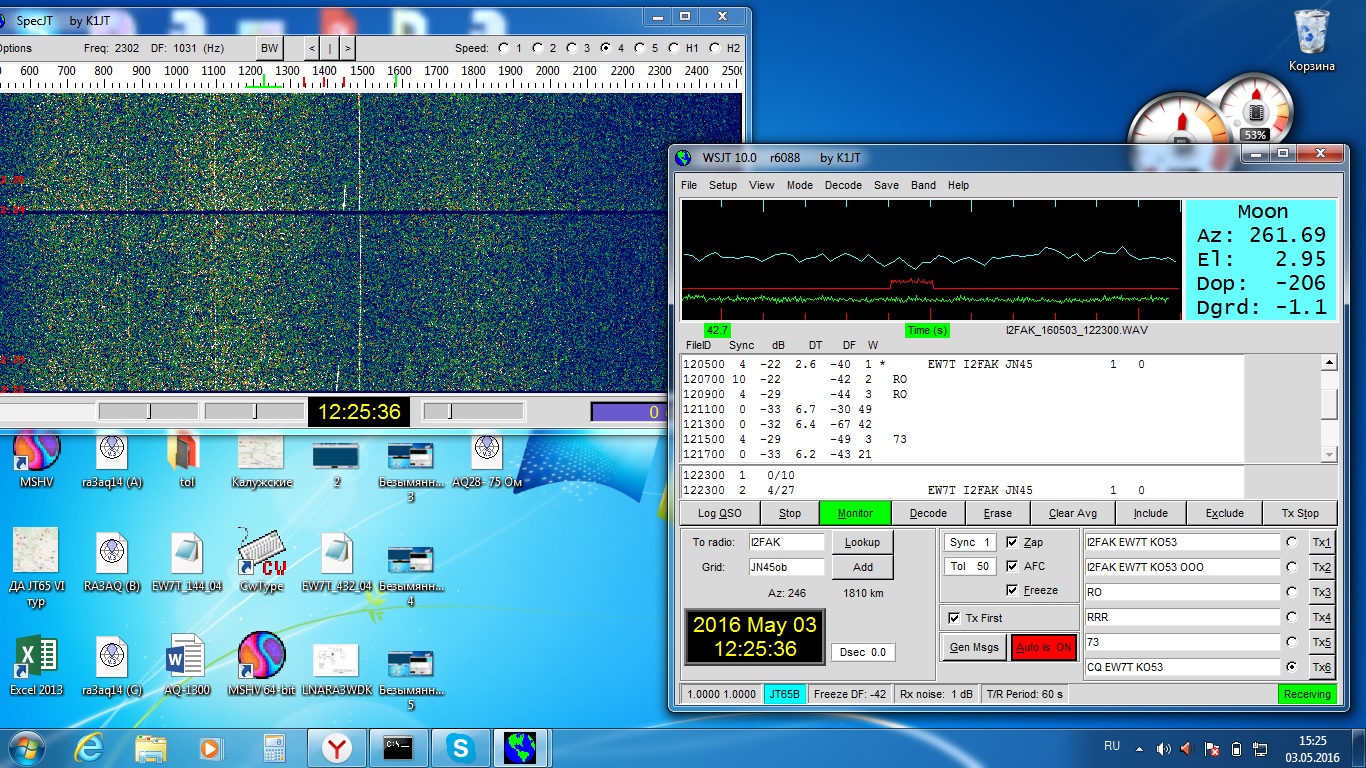Screen dimensions: 1366x768
Task: Toggle the Zap checkbox
Action: coord(1012,542)
